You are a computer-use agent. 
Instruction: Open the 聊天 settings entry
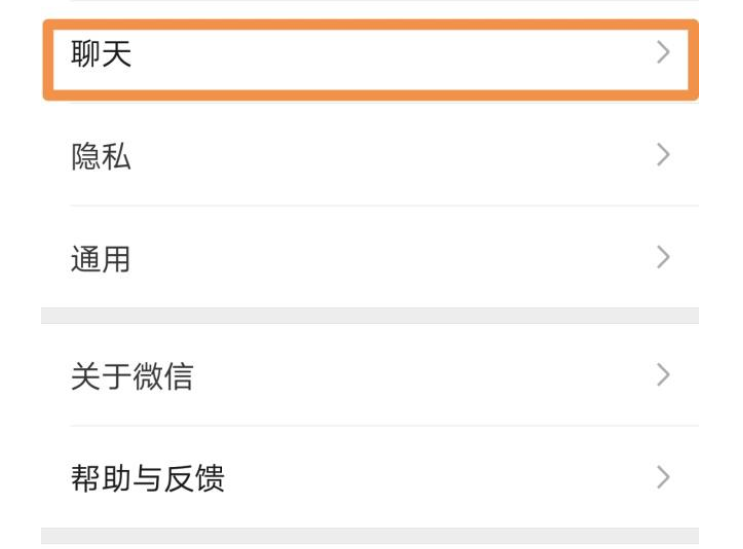(x=370, y=55)
